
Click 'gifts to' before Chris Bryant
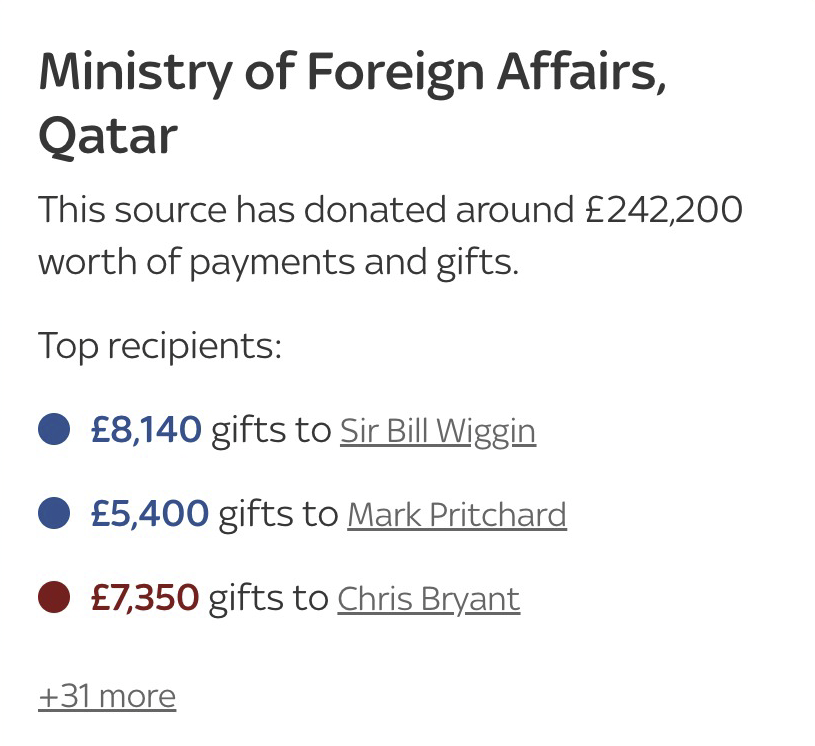tap(269, 599)
